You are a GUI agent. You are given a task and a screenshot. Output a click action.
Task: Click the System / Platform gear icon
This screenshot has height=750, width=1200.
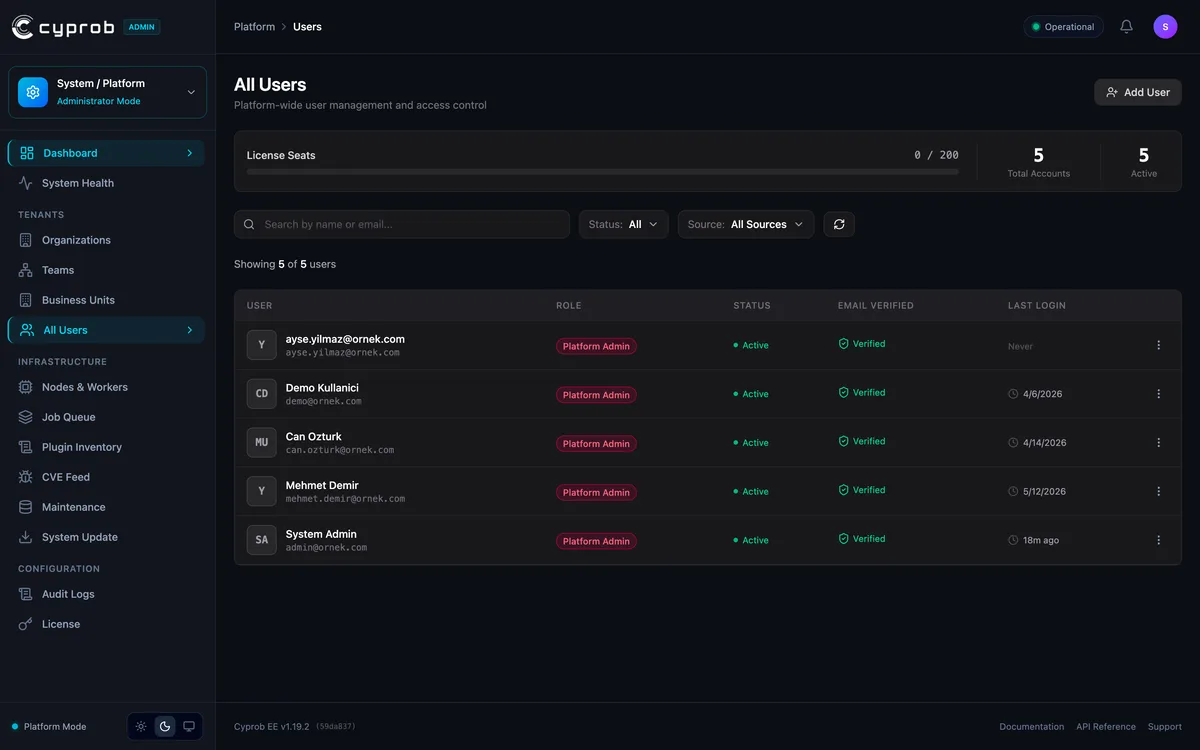(x=33, y=92)
